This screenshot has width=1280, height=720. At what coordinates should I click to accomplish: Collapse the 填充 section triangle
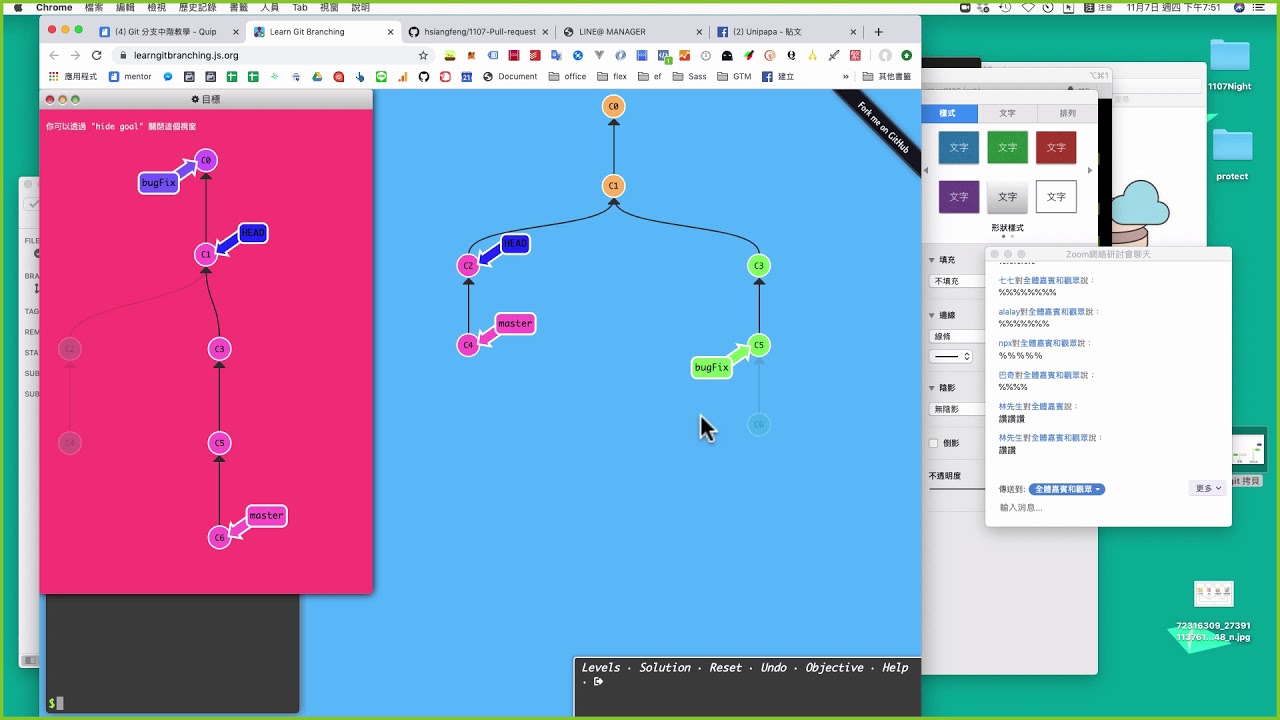932,260
